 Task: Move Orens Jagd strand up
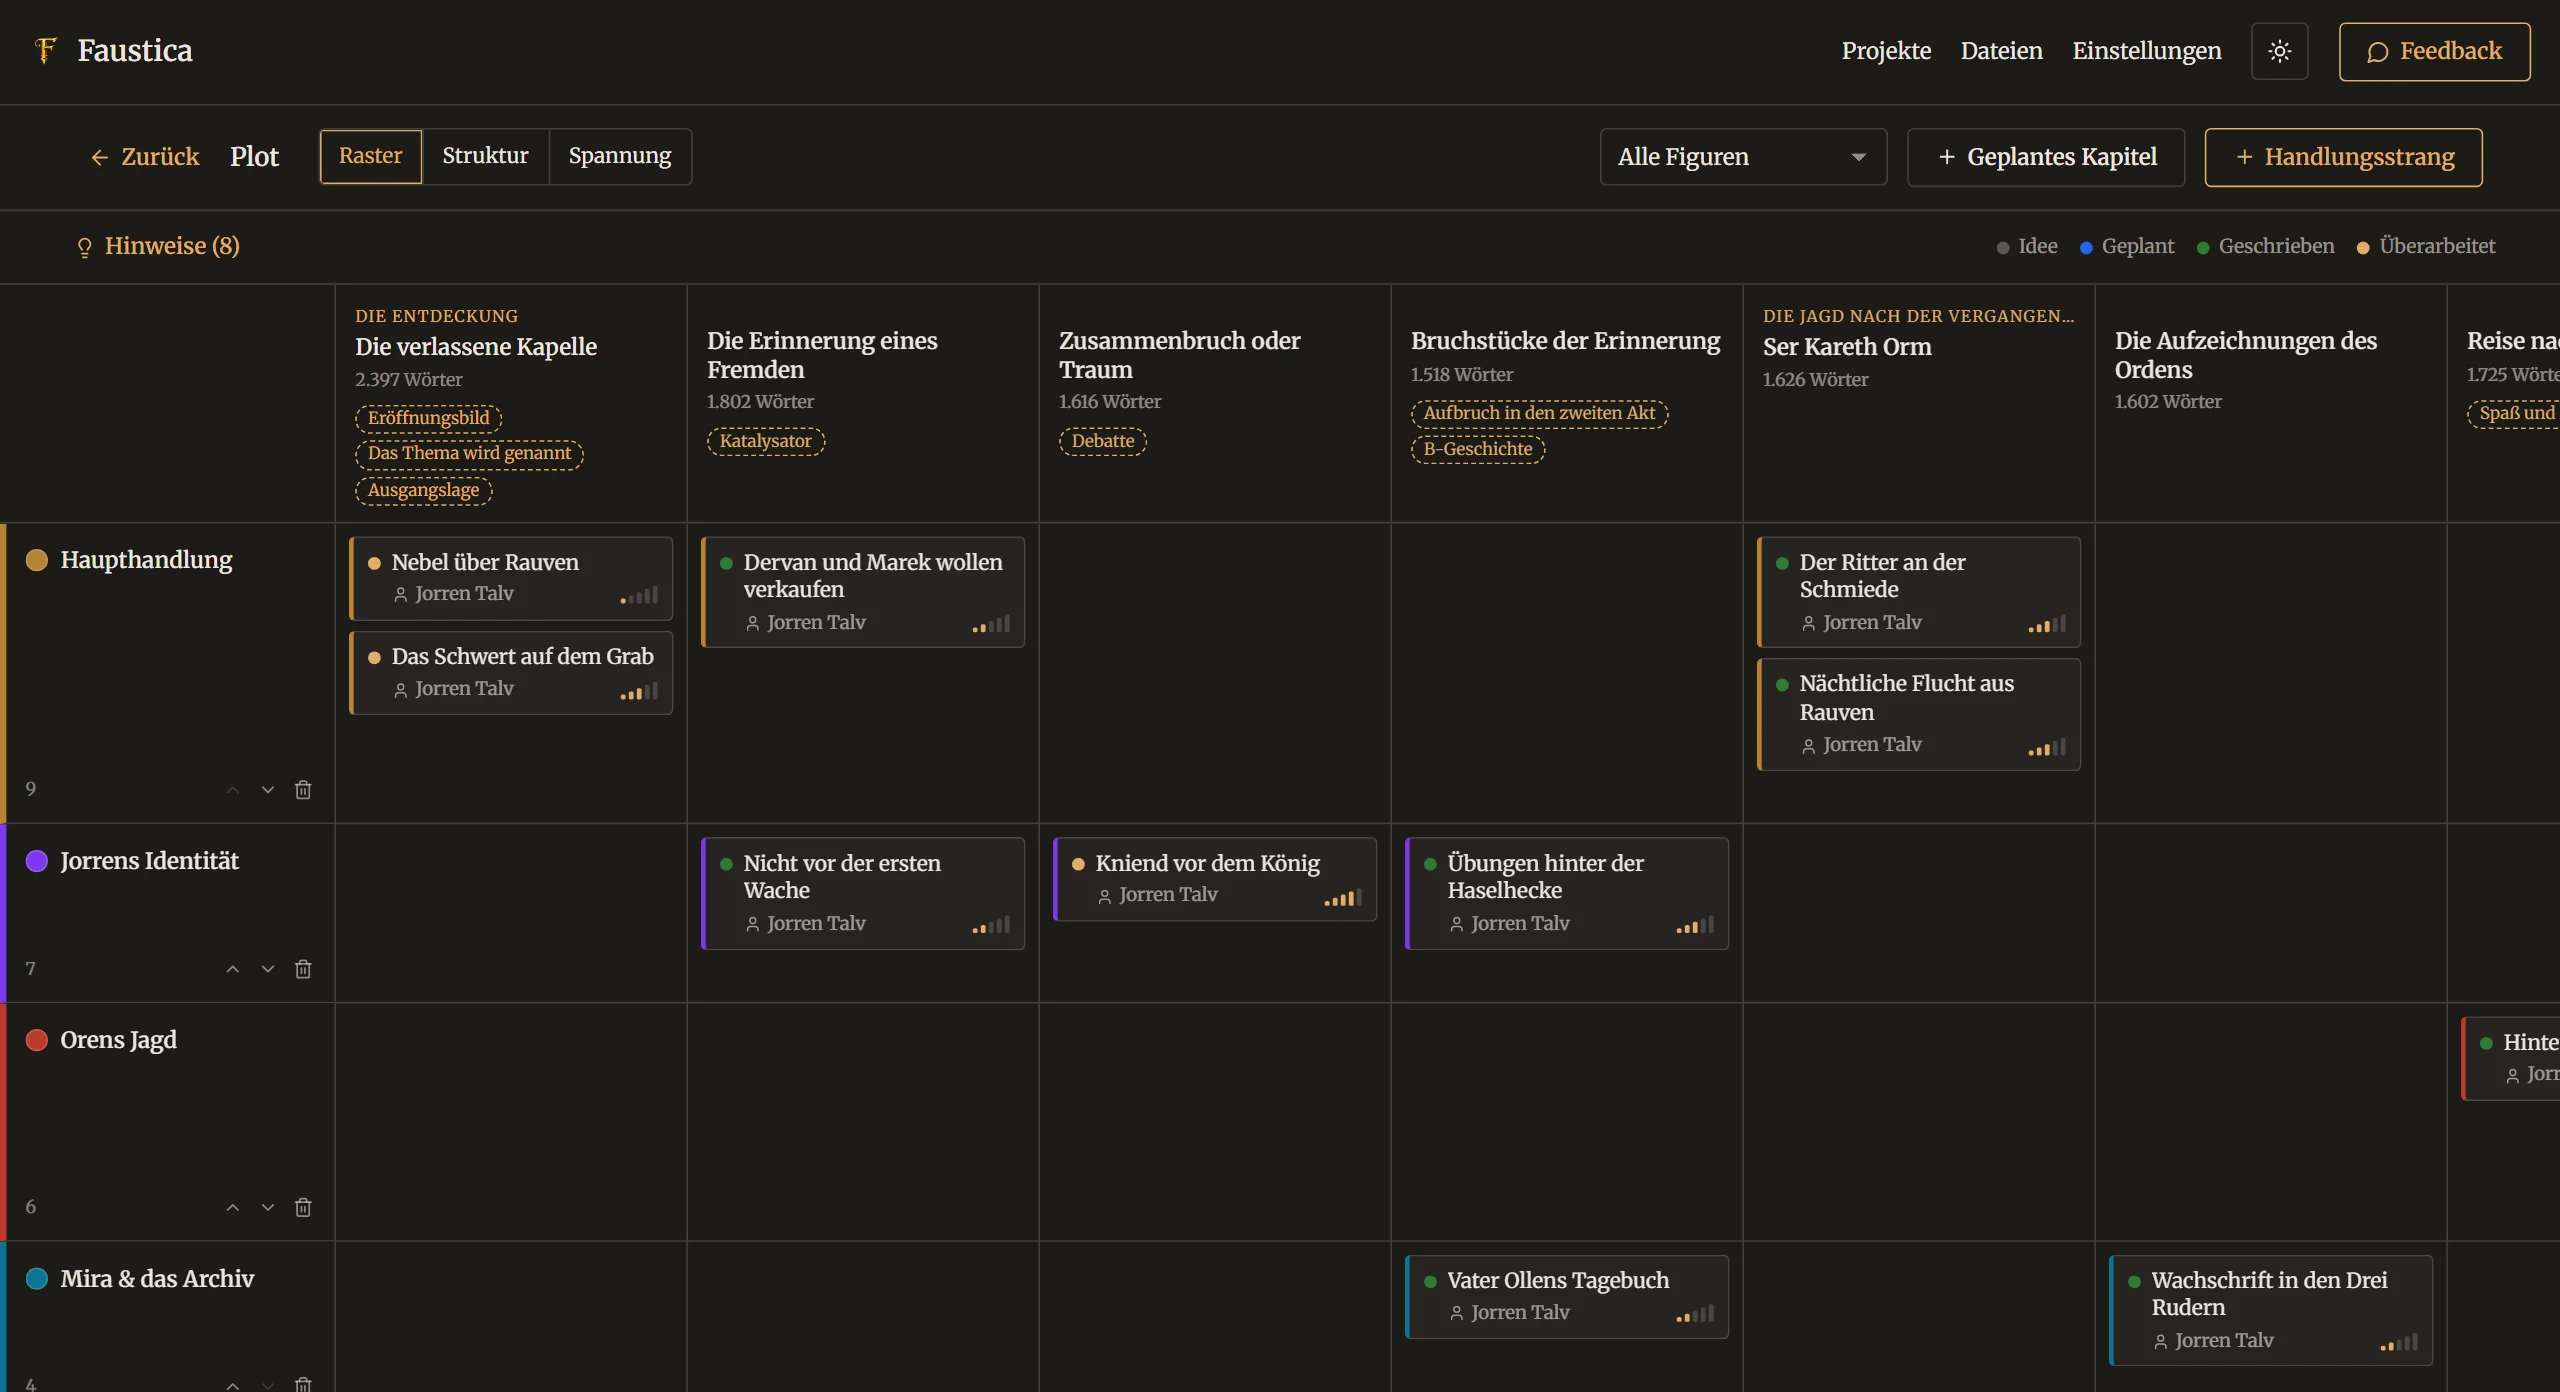pos(233,1207)
